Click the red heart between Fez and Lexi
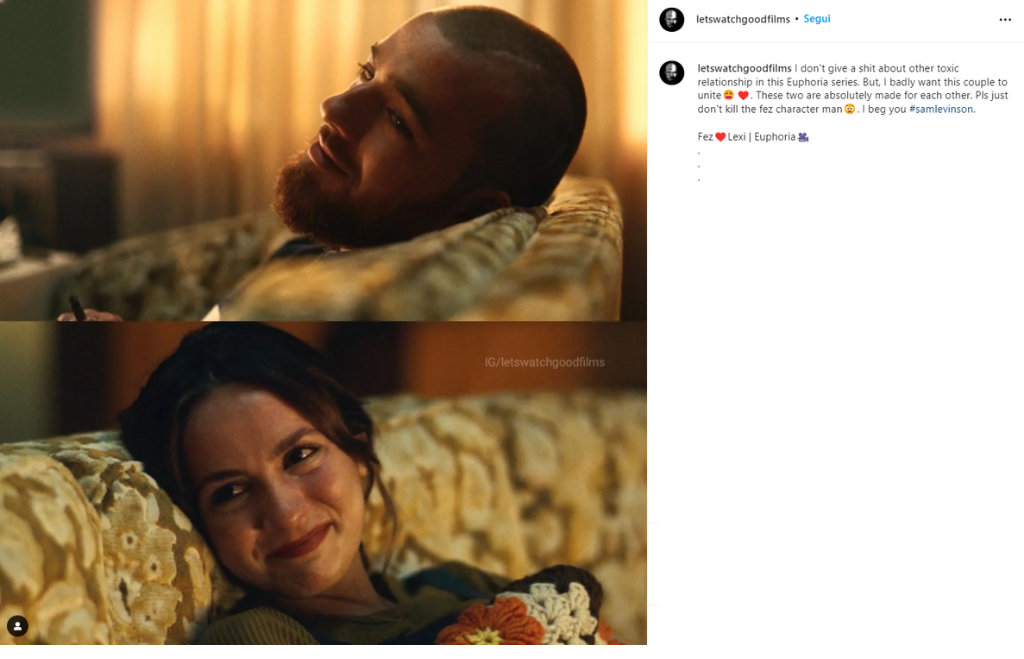This screenshot has height=659, width=1024. coord(720,137)
